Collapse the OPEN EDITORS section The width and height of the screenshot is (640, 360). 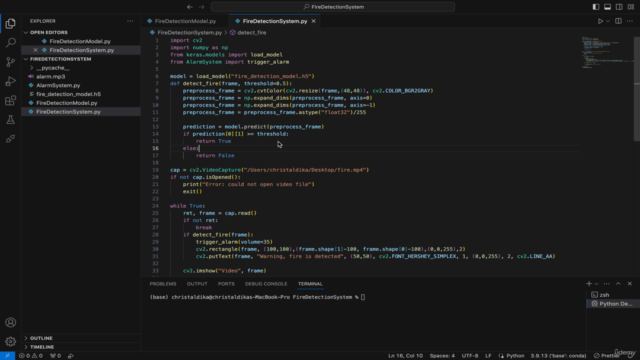[x=81, y=32]
